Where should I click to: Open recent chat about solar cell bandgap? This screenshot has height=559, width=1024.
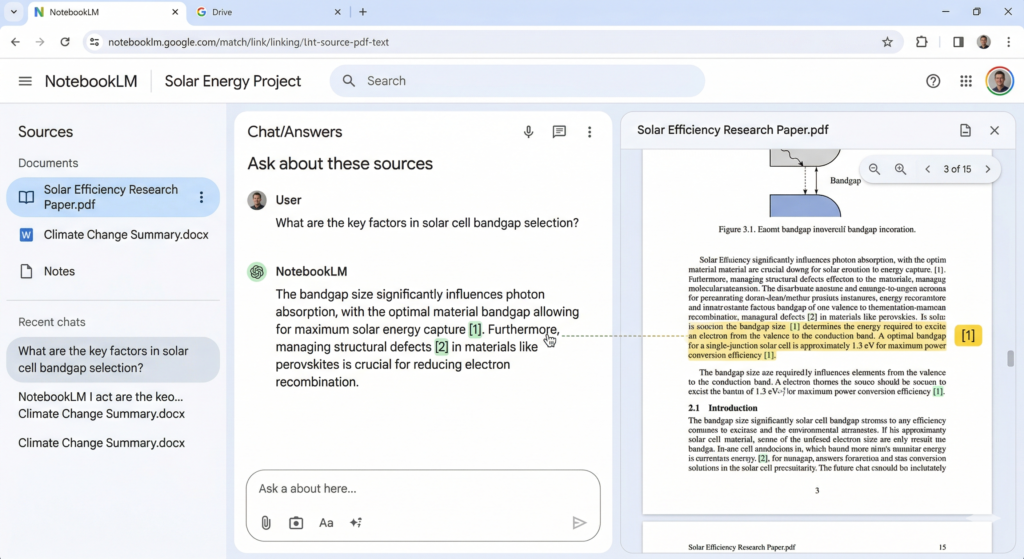[x=113, y=359]
